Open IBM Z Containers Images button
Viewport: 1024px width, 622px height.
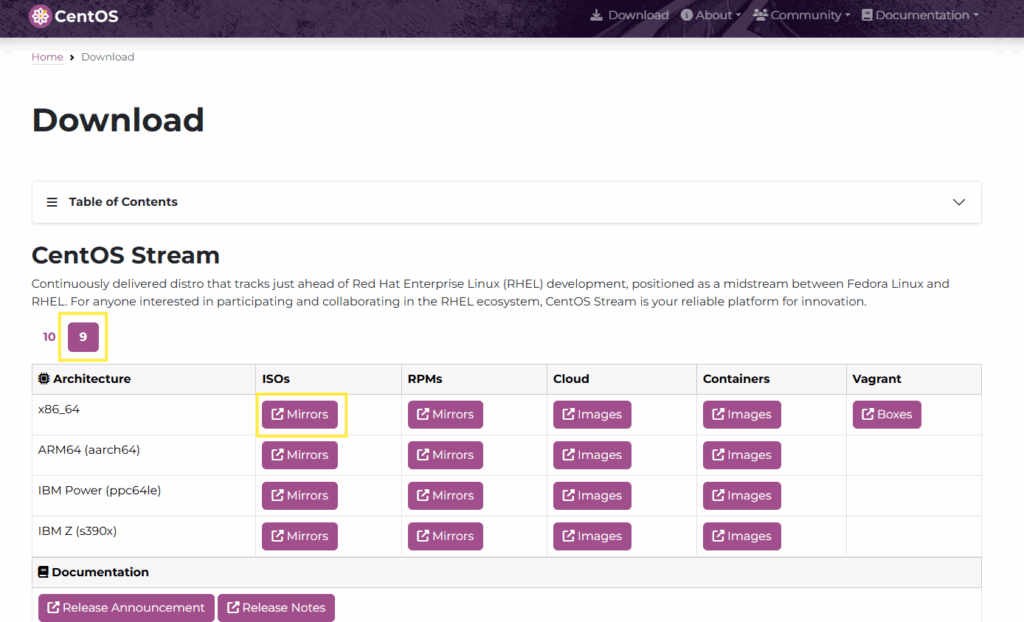pos(741,536)
